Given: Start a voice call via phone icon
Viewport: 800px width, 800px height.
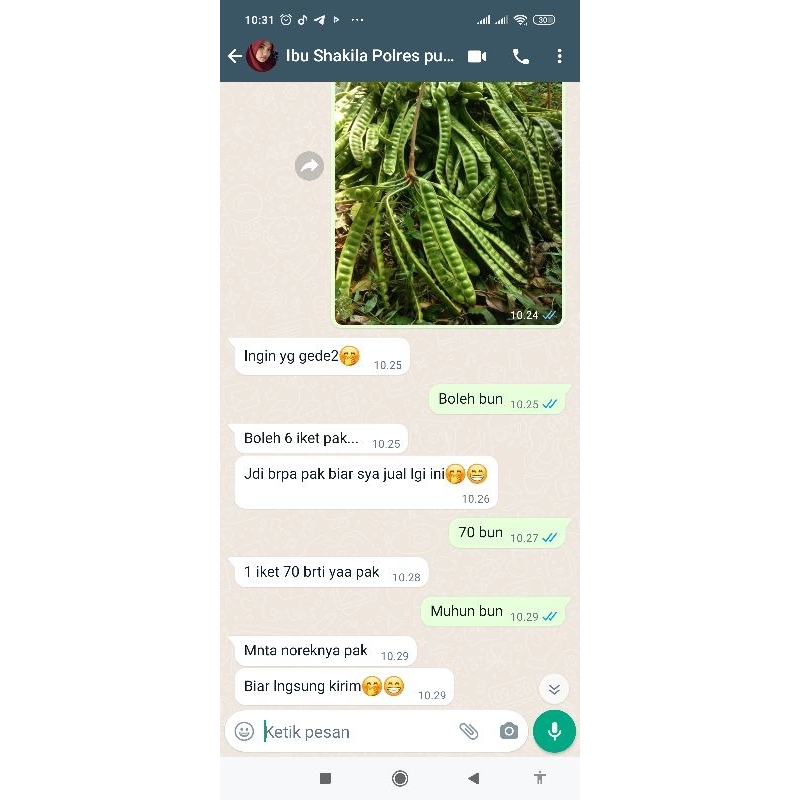Looking at the screenshot, I should [520, 56].
